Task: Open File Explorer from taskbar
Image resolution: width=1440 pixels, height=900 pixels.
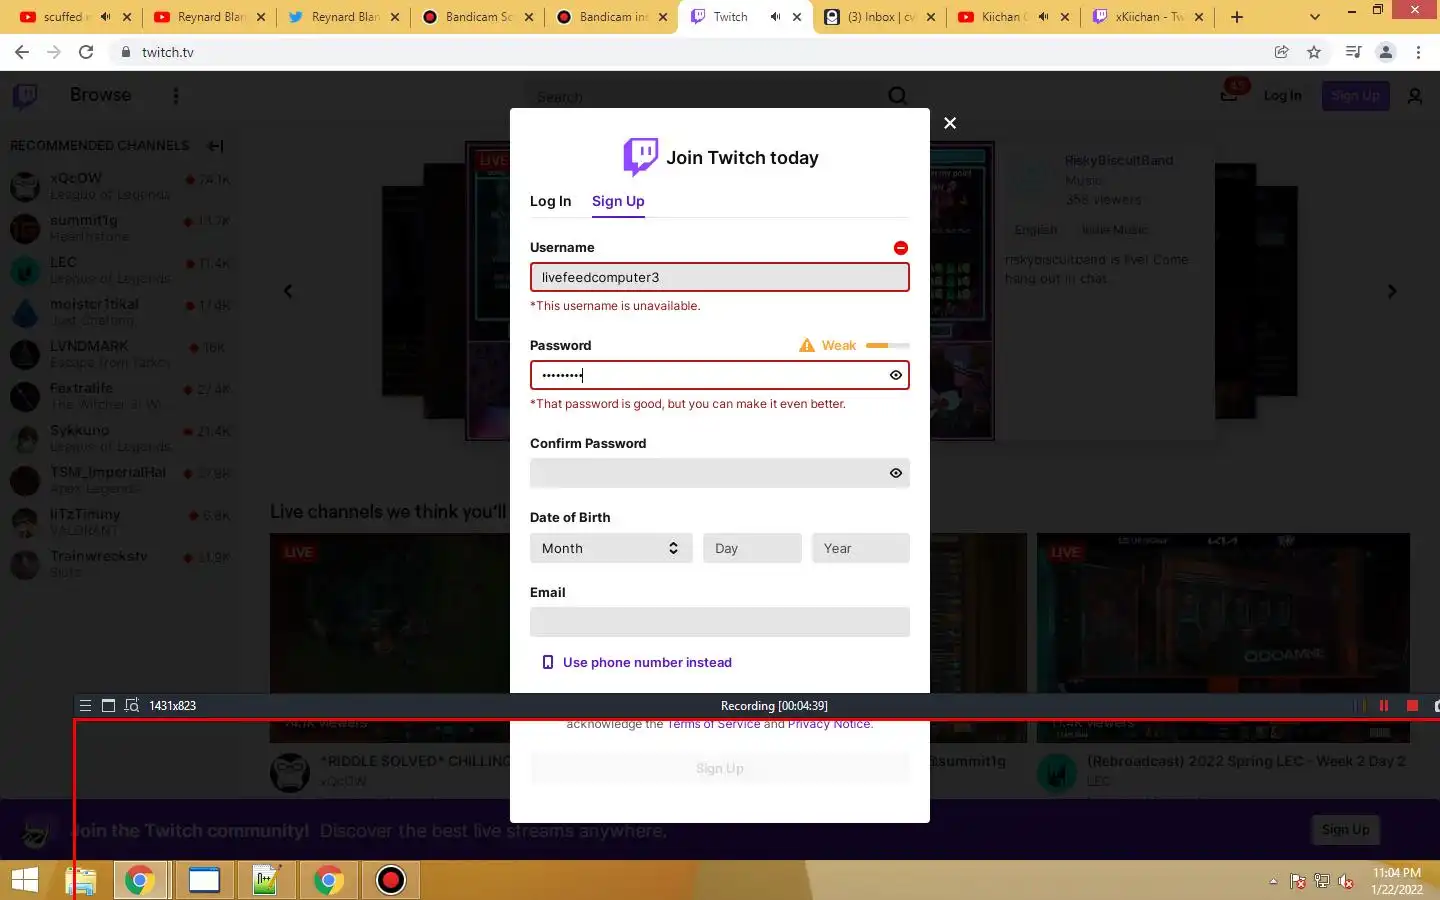Action: click(81, 881)
